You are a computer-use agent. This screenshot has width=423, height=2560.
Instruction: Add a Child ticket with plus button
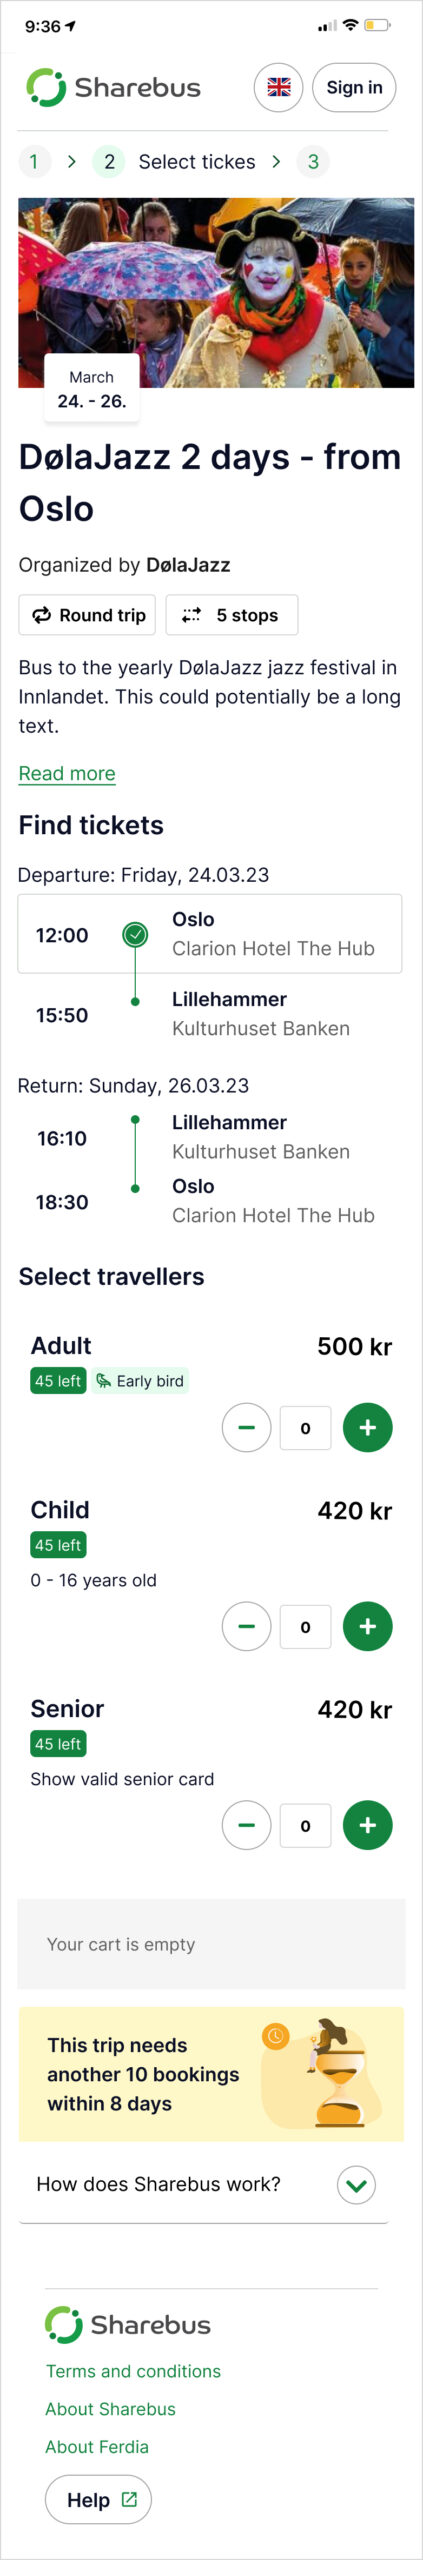click(x=368, y=1626)
